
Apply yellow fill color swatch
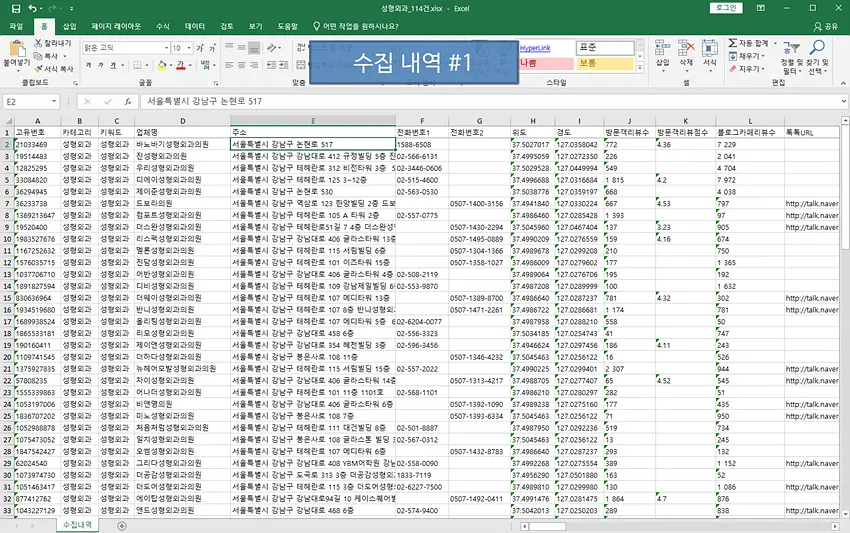(162, 65)
